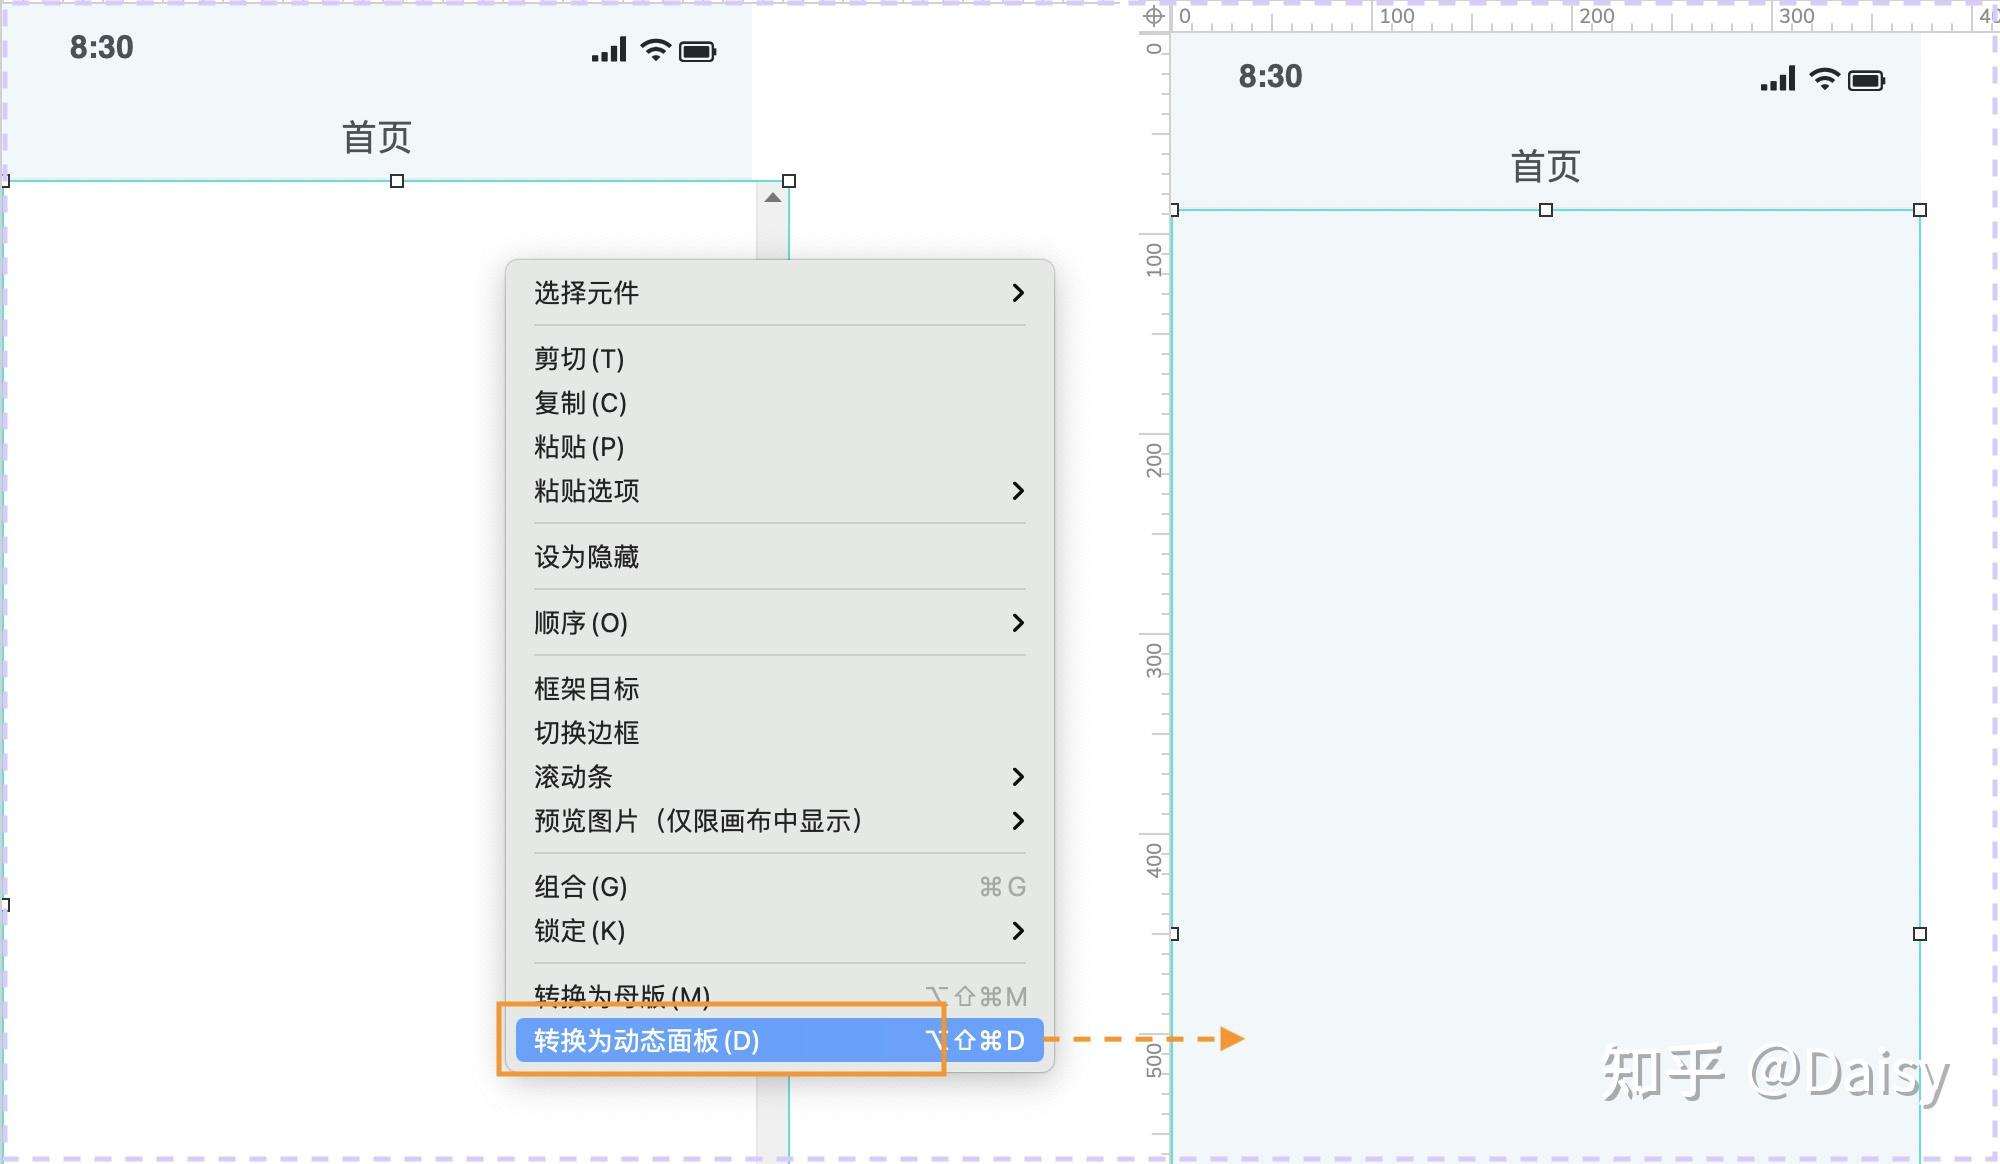Viewport: 2000px width, 1164px height.
Task: Click the top-center handle of left frame
Action: tap(397, 181)
